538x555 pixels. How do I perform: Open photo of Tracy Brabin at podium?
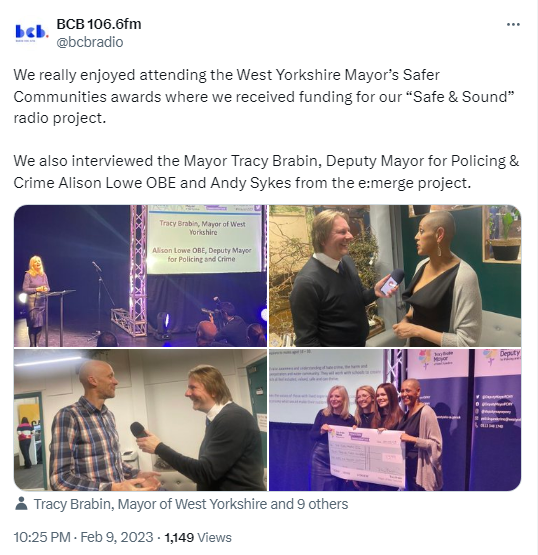[140, 276]
